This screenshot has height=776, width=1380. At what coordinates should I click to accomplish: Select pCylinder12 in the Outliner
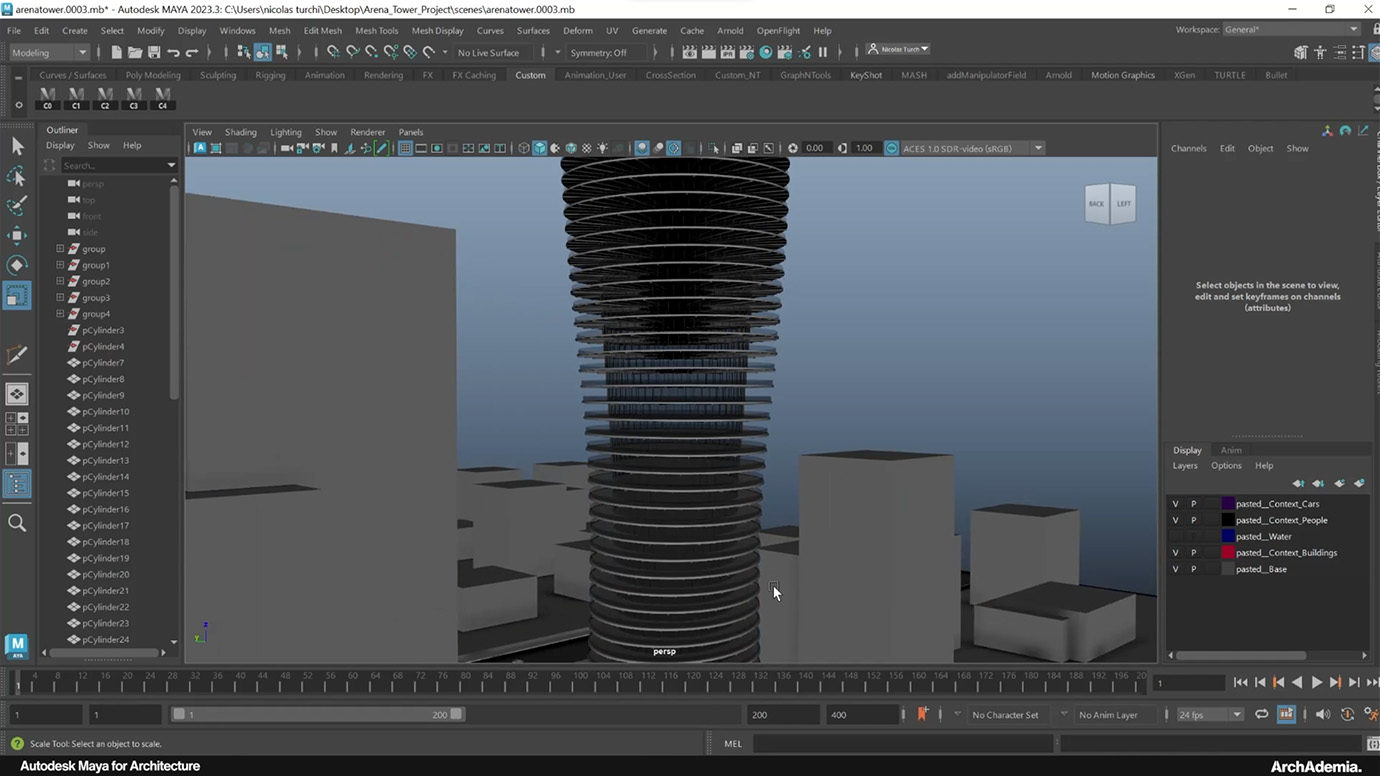105,444
